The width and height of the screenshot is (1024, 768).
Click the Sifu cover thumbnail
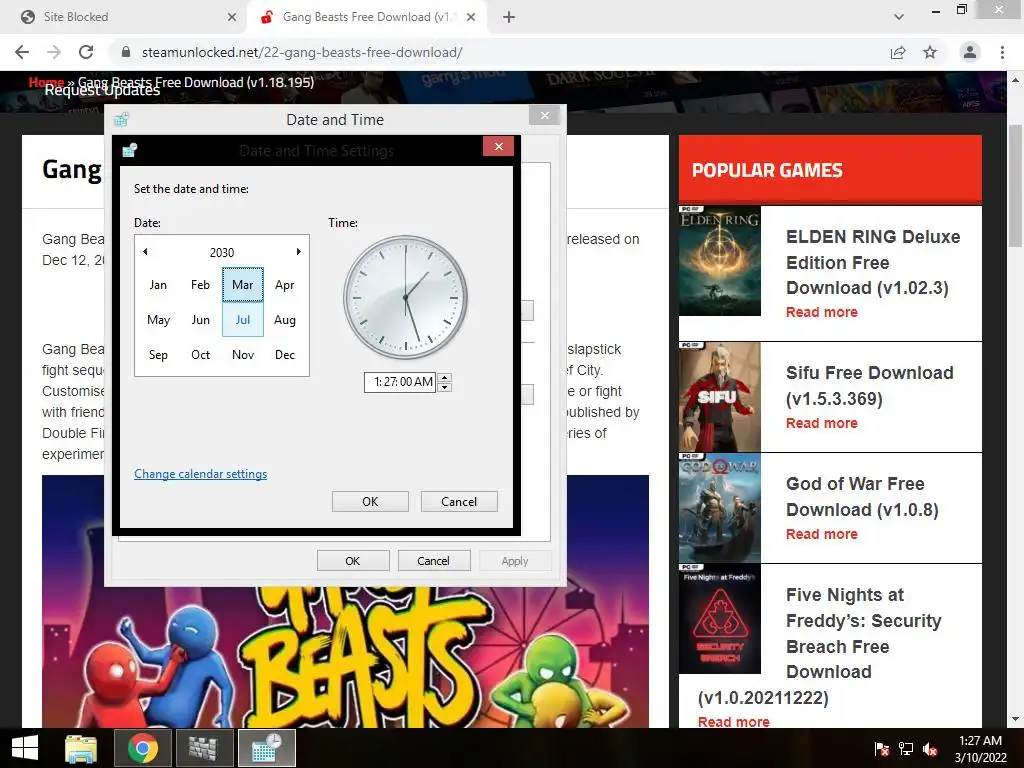[x=720, y=397]
